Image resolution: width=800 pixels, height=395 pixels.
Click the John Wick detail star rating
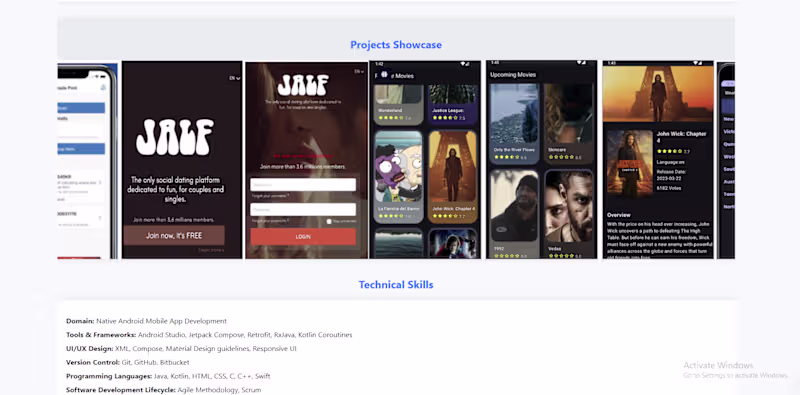669,151
